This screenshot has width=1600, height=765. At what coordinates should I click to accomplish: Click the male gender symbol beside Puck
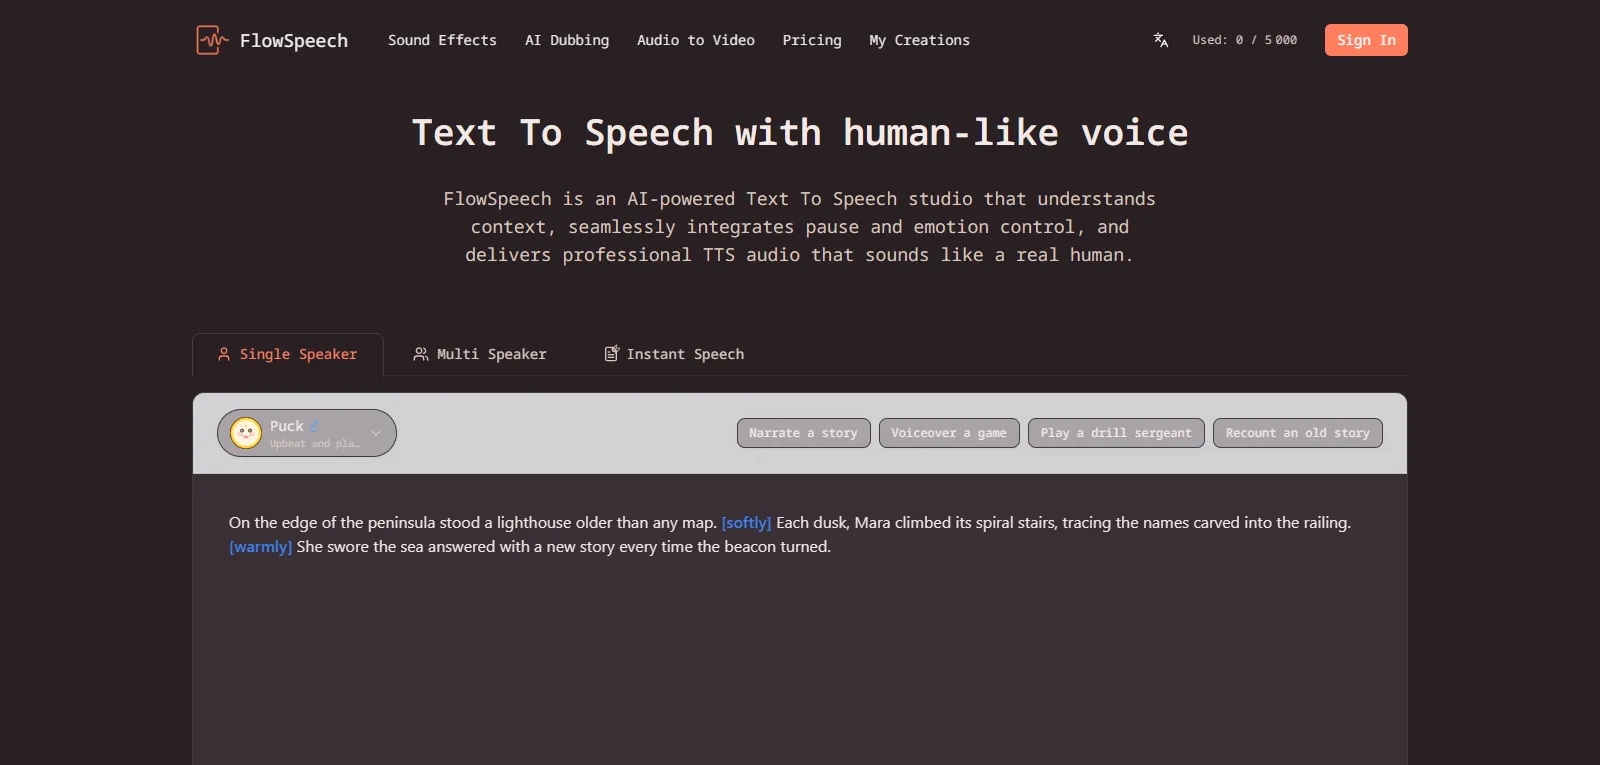[x=314, y=426]
